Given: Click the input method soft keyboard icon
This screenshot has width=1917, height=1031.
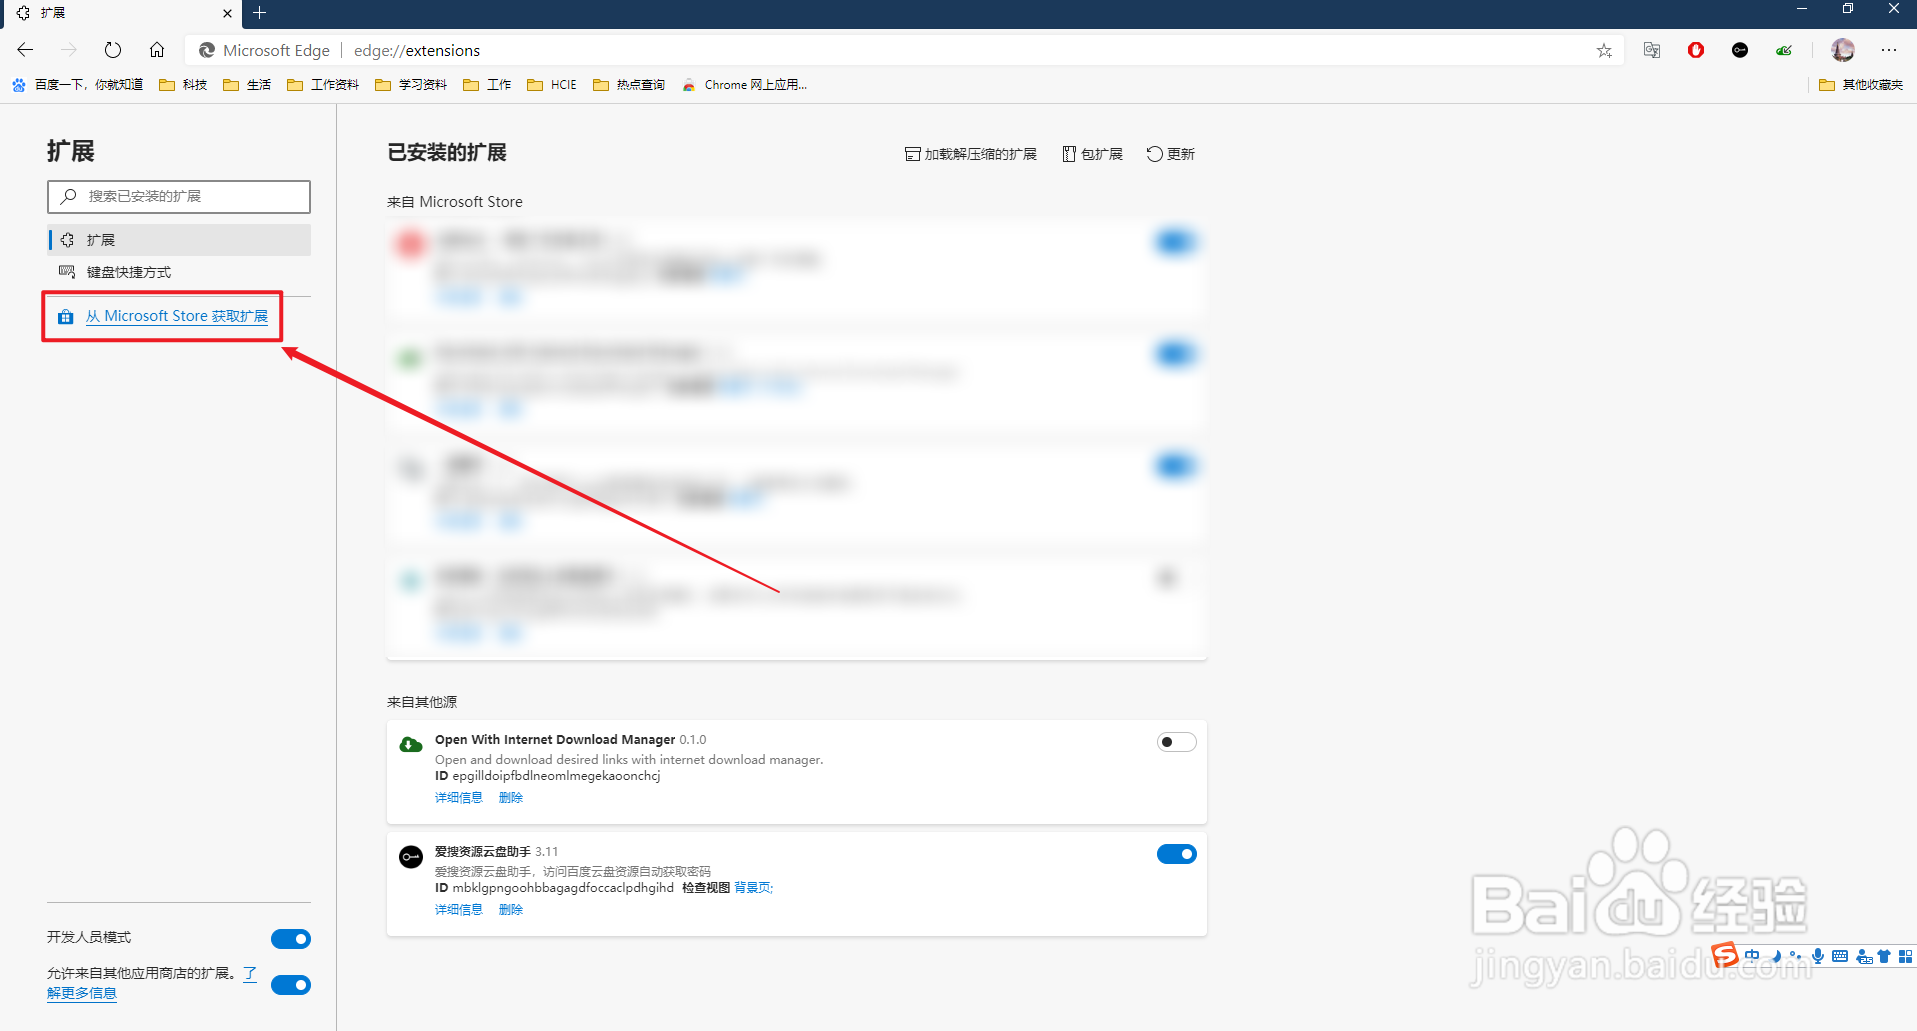Looking at the screenshot, I should [x=1840, y=957].
